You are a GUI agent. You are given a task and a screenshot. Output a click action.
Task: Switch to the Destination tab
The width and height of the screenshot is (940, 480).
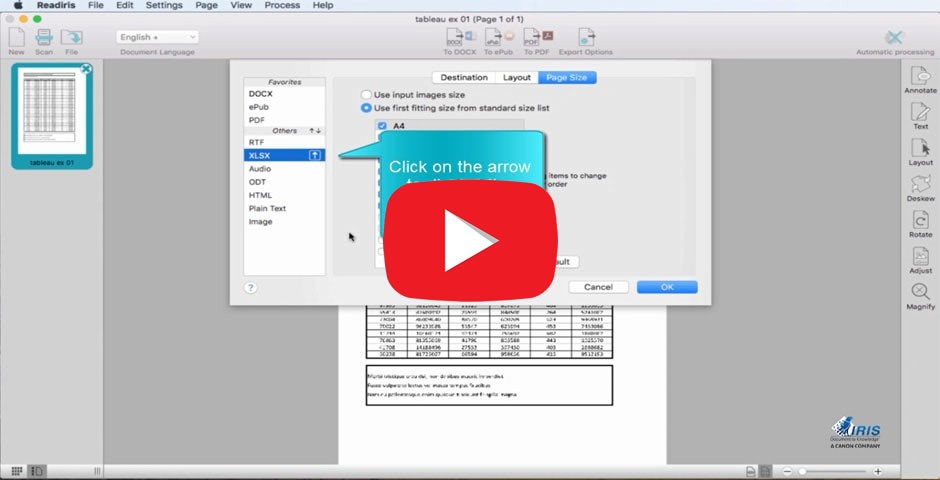463,77
